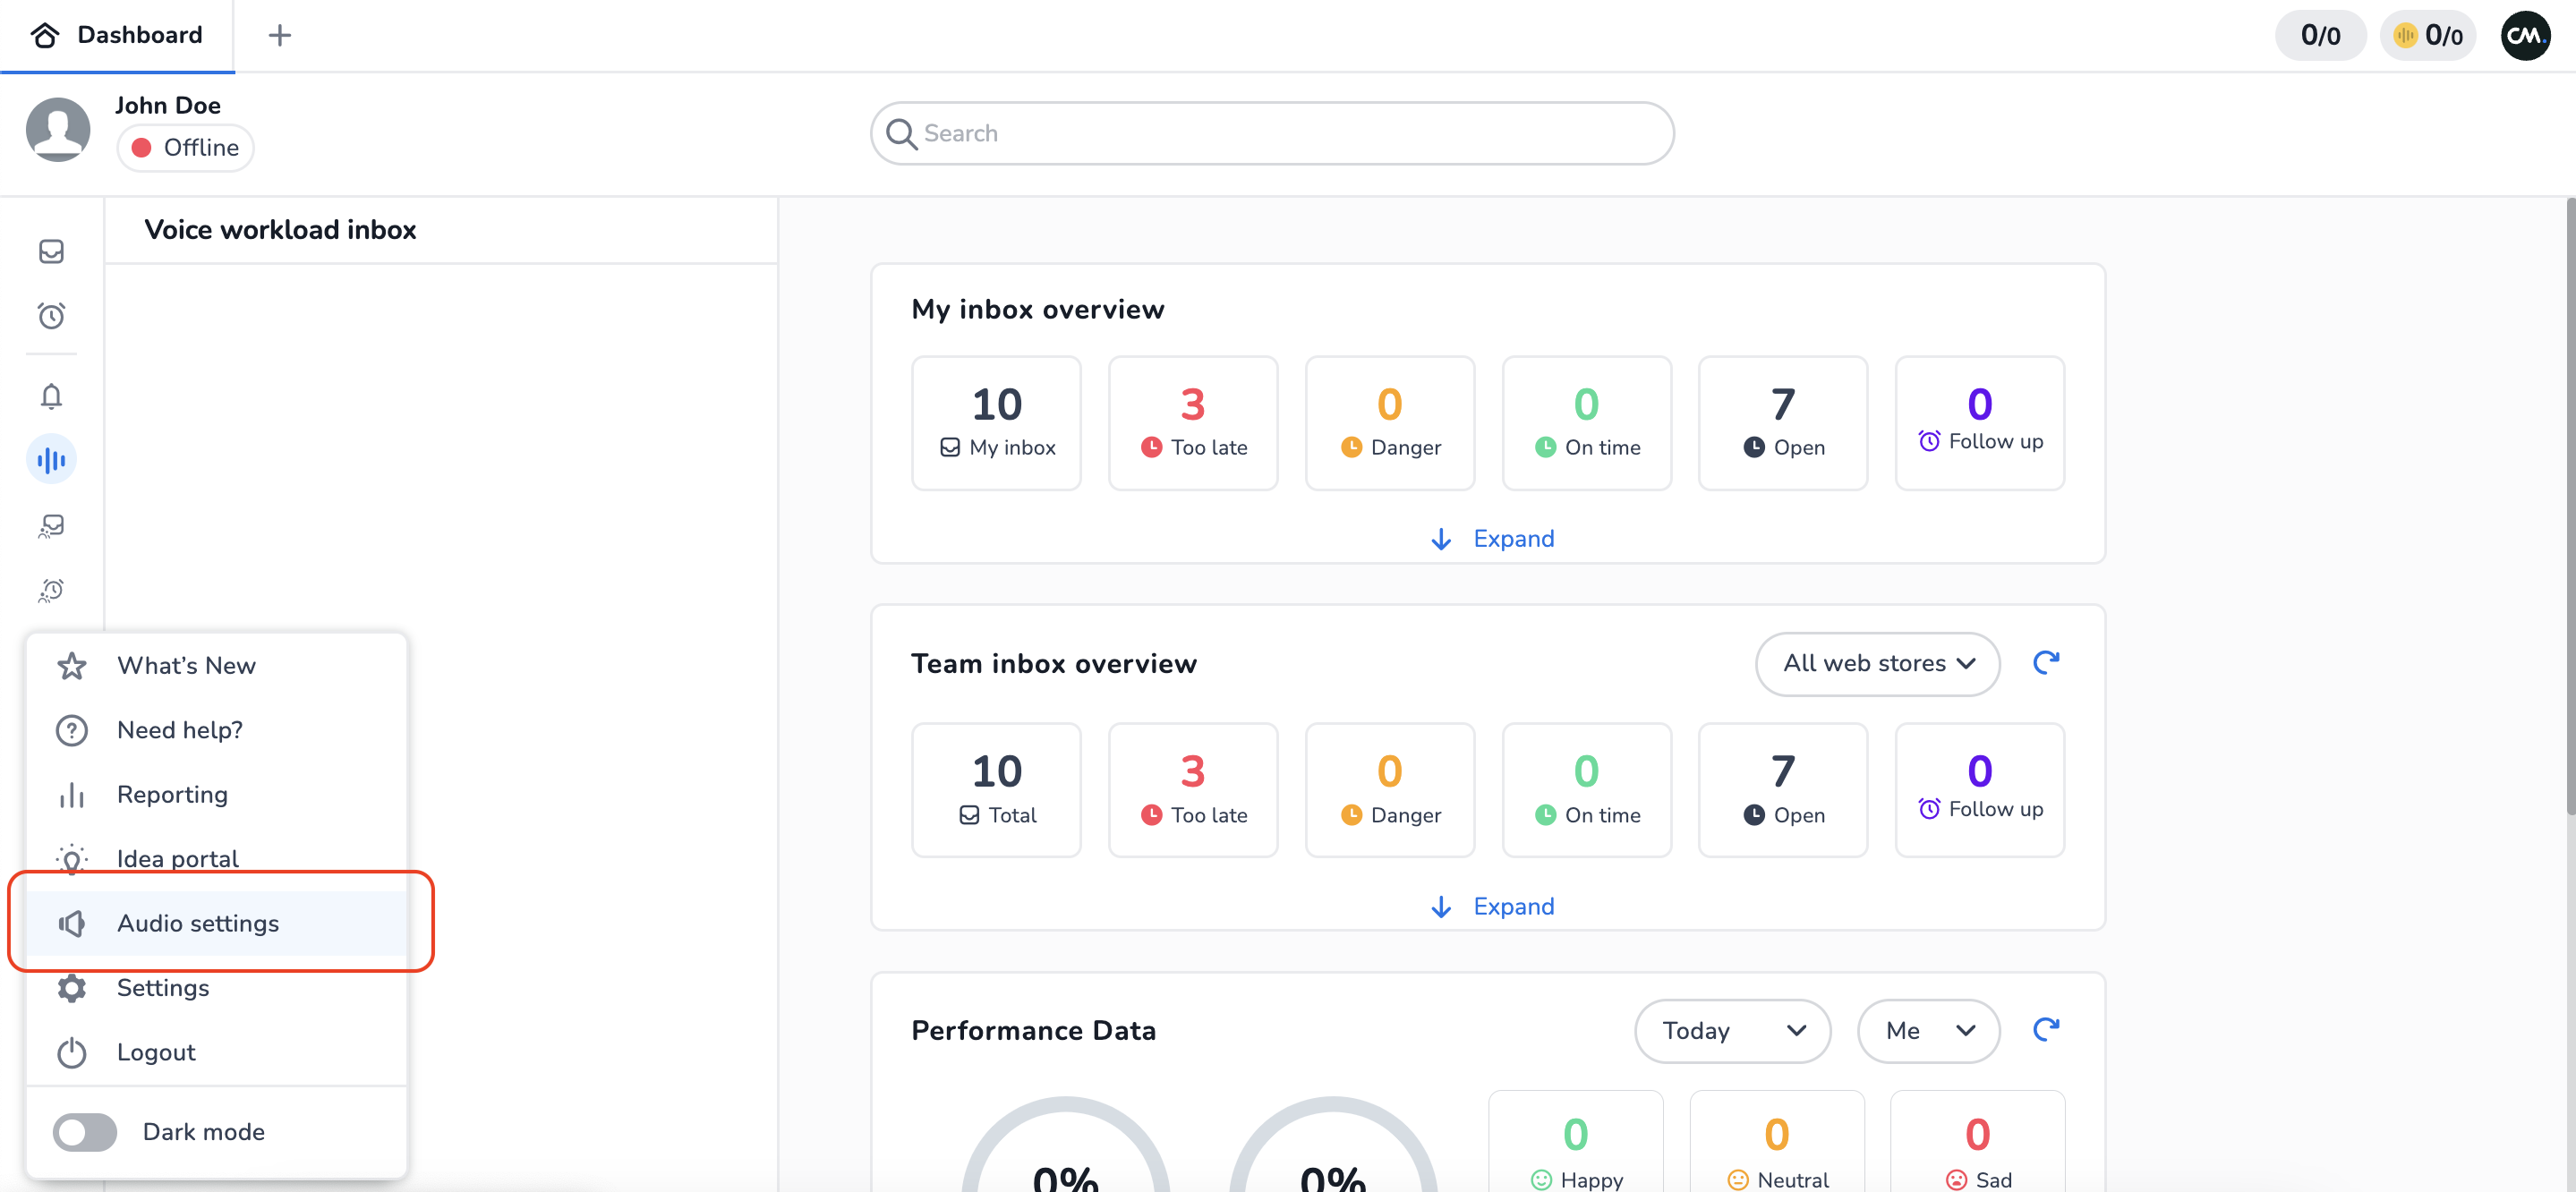Refresh the Performance Data panel
Screen dimensions: 2576x1192
(2045, 1030)
